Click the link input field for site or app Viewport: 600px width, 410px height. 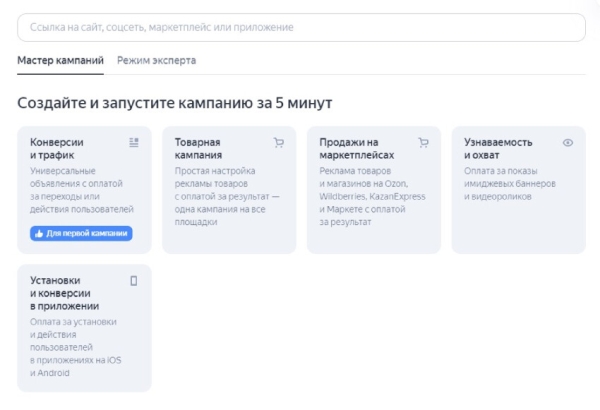(x=301, y=28)
